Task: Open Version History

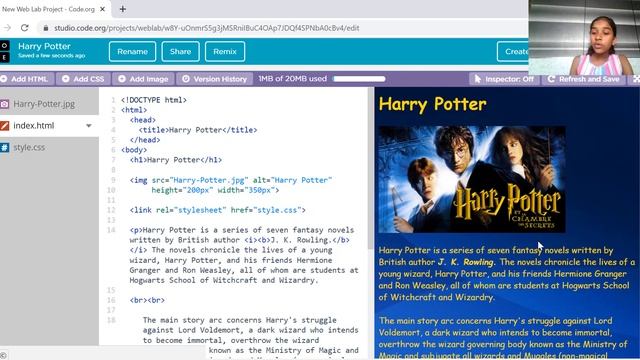Action: click(x=215, y=79)
